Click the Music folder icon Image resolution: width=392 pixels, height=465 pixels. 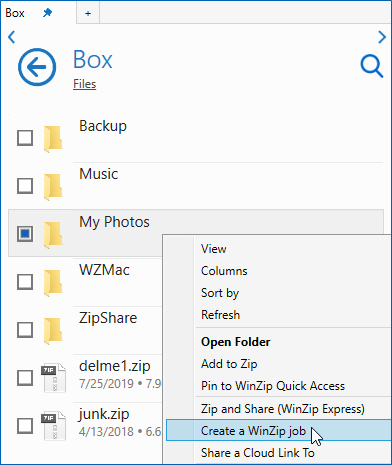click(53, 187)
